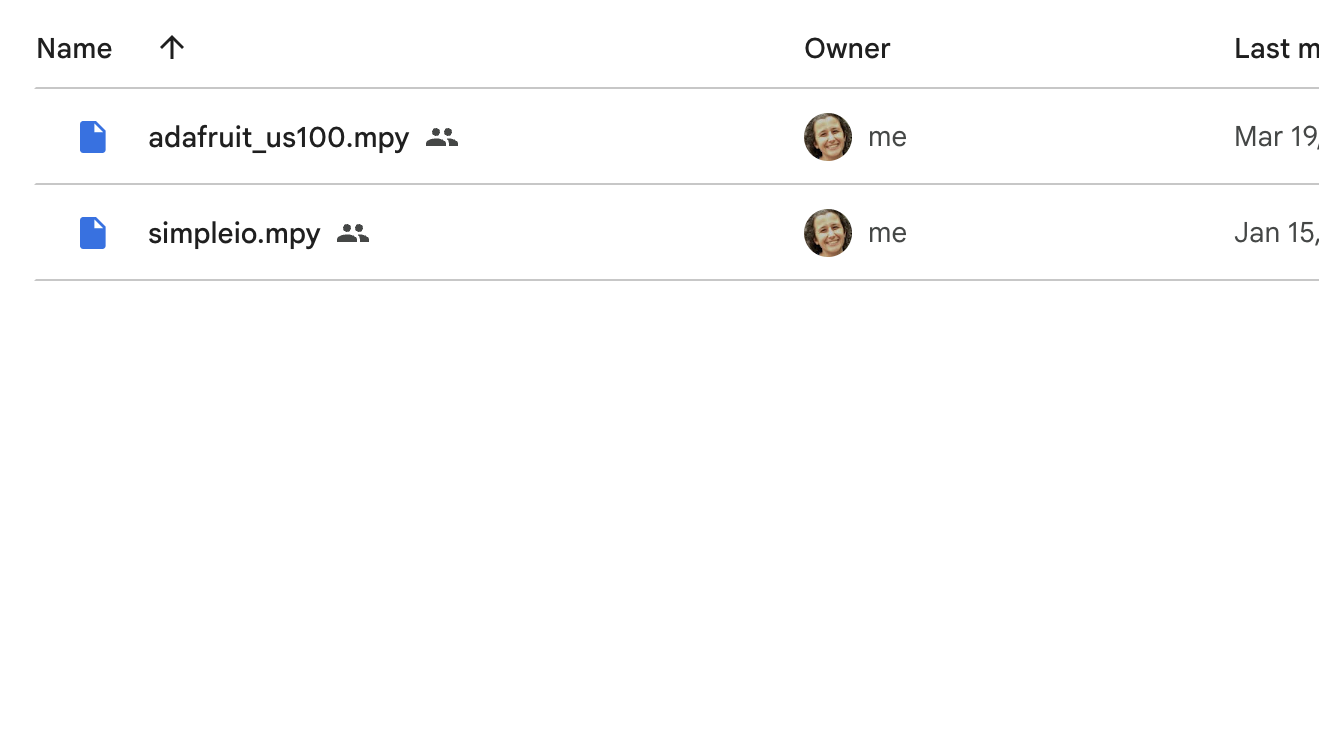Select simpleio.mpy row via blank space before Owner

pos(580,233)
